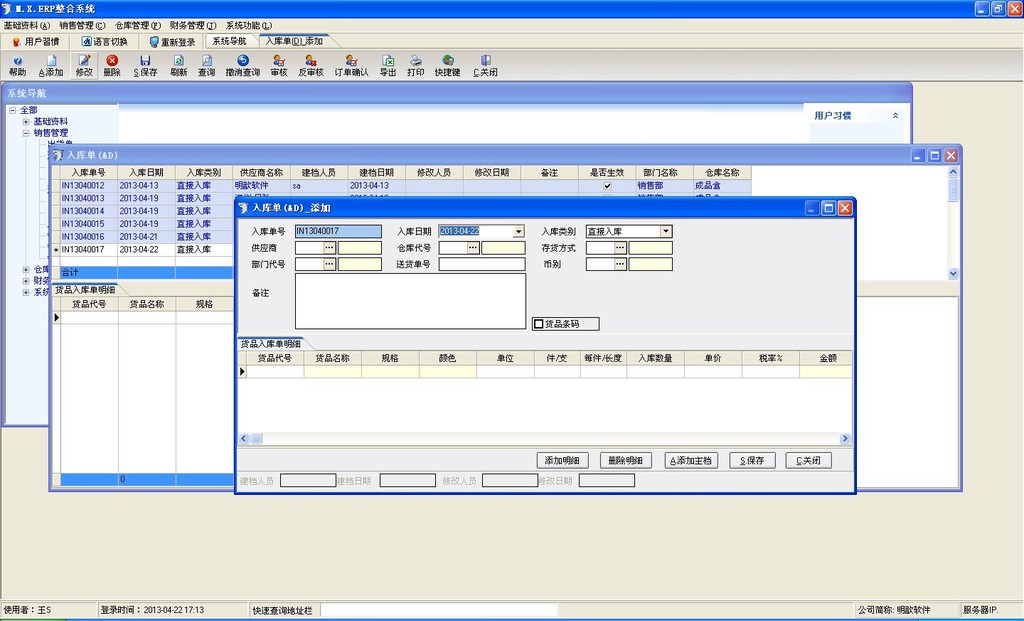This screenshot has height=621, width=1024.
Task: Click the 刷新 (Refresh) toolbar icon
Action: coord(178,61)
